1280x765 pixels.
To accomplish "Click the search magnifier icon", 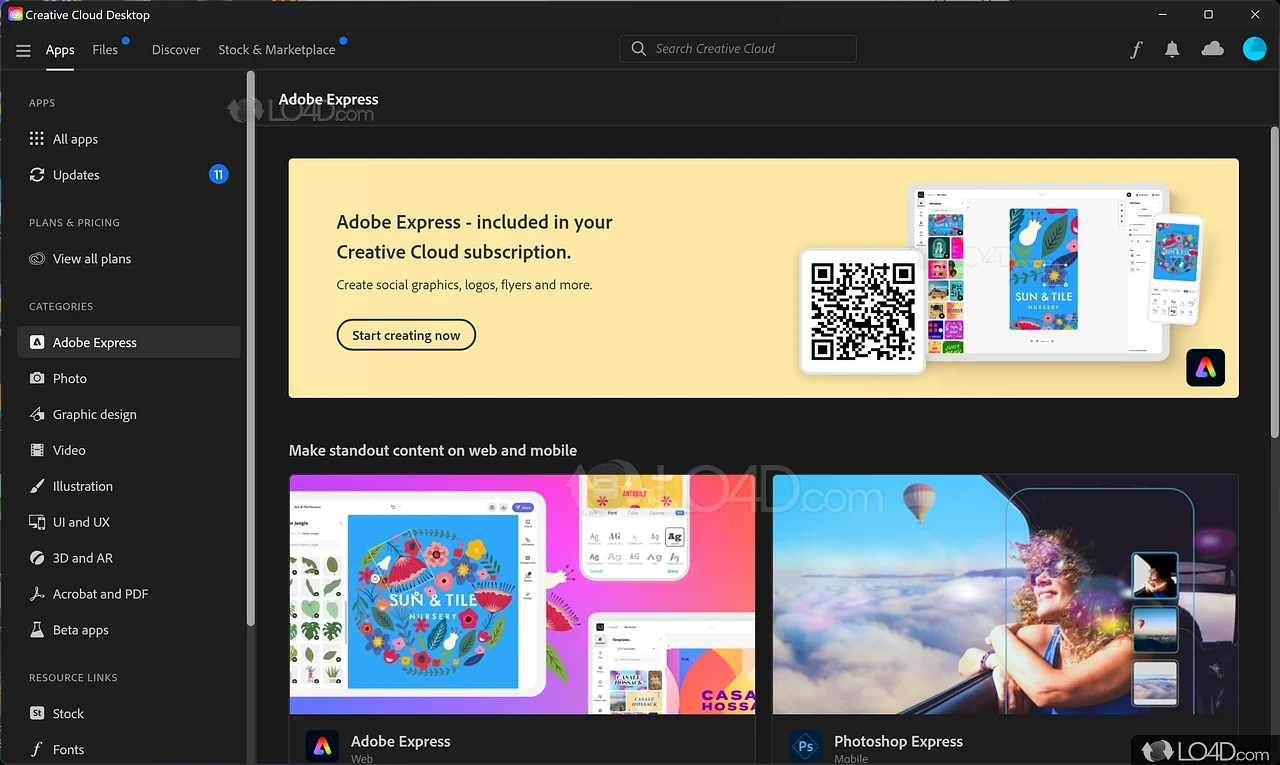I will coord(638,49).
